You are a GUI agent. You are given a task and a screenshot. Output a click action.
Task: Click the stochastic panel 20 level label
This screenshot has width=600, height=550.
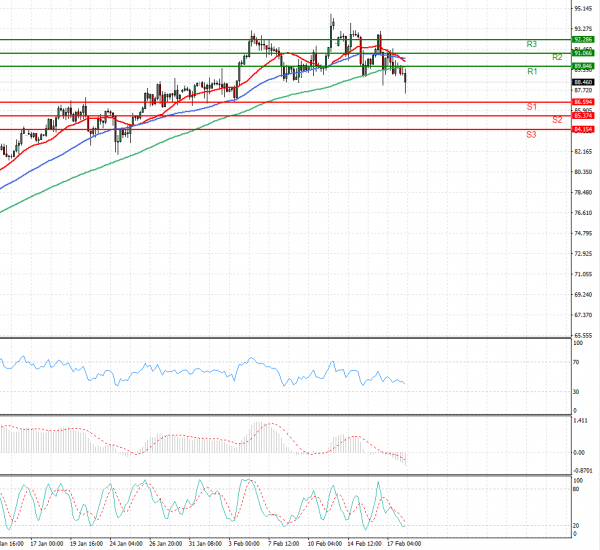click(x=576, y=526)
